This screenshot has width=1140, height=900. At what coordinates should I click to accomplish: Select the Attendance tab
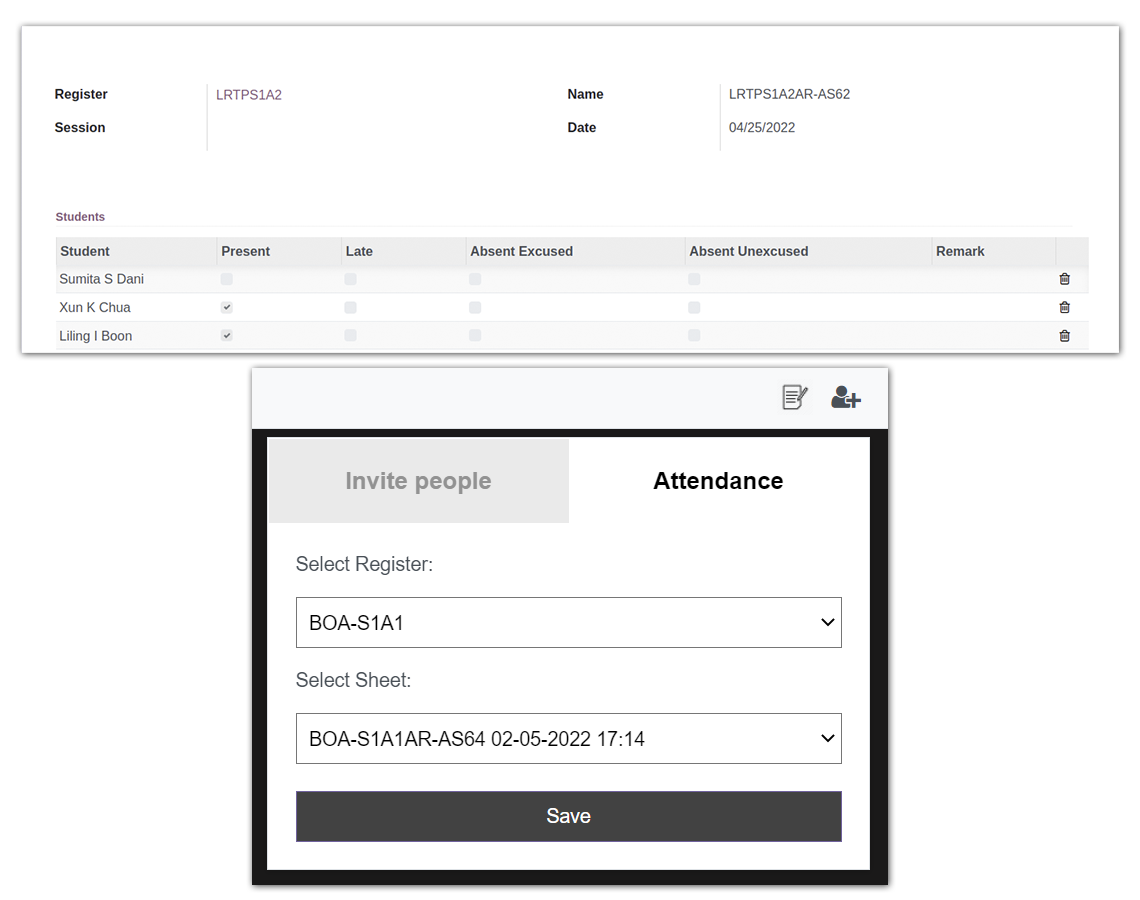coord(718,481)
